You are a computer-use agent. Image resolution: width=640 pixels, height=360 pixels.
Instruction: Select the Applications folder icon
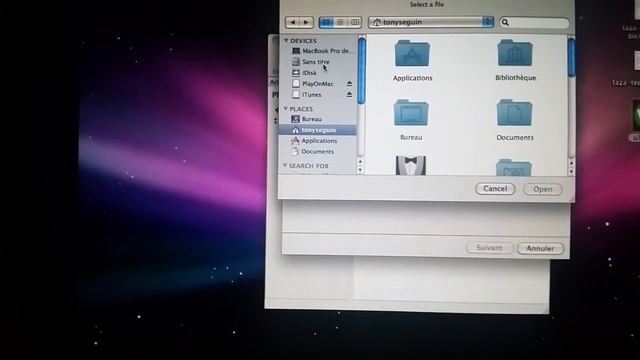click(412, 53)
